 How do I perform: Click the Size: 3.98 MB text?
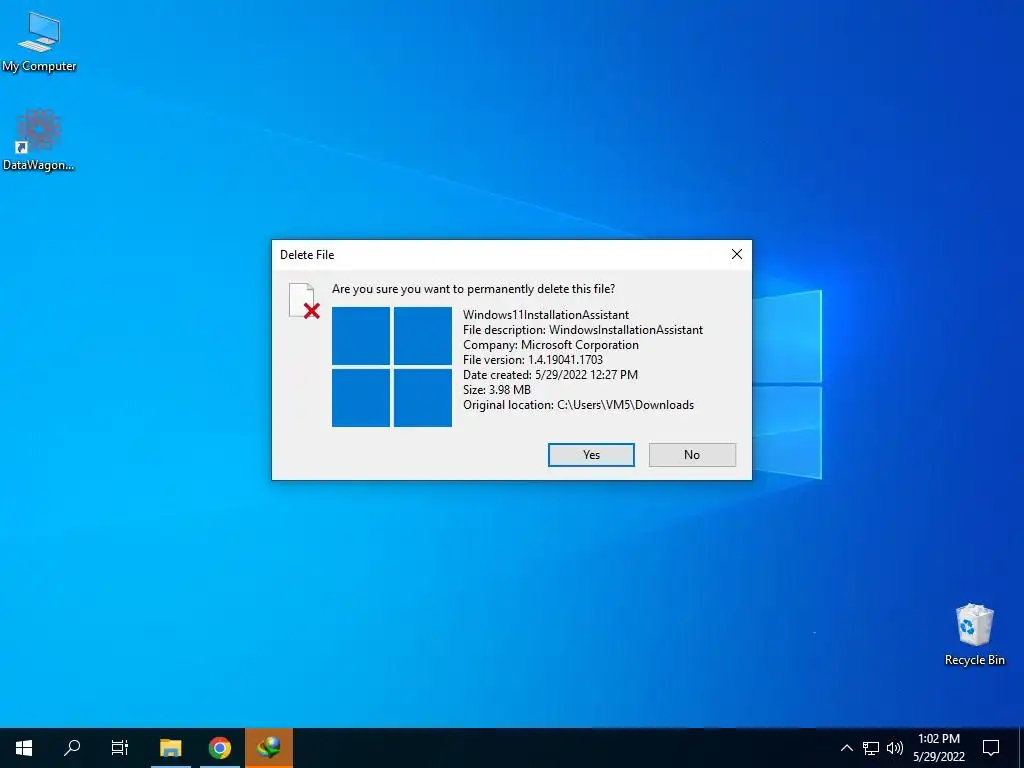pyautogui.click(x=497, y=390)
